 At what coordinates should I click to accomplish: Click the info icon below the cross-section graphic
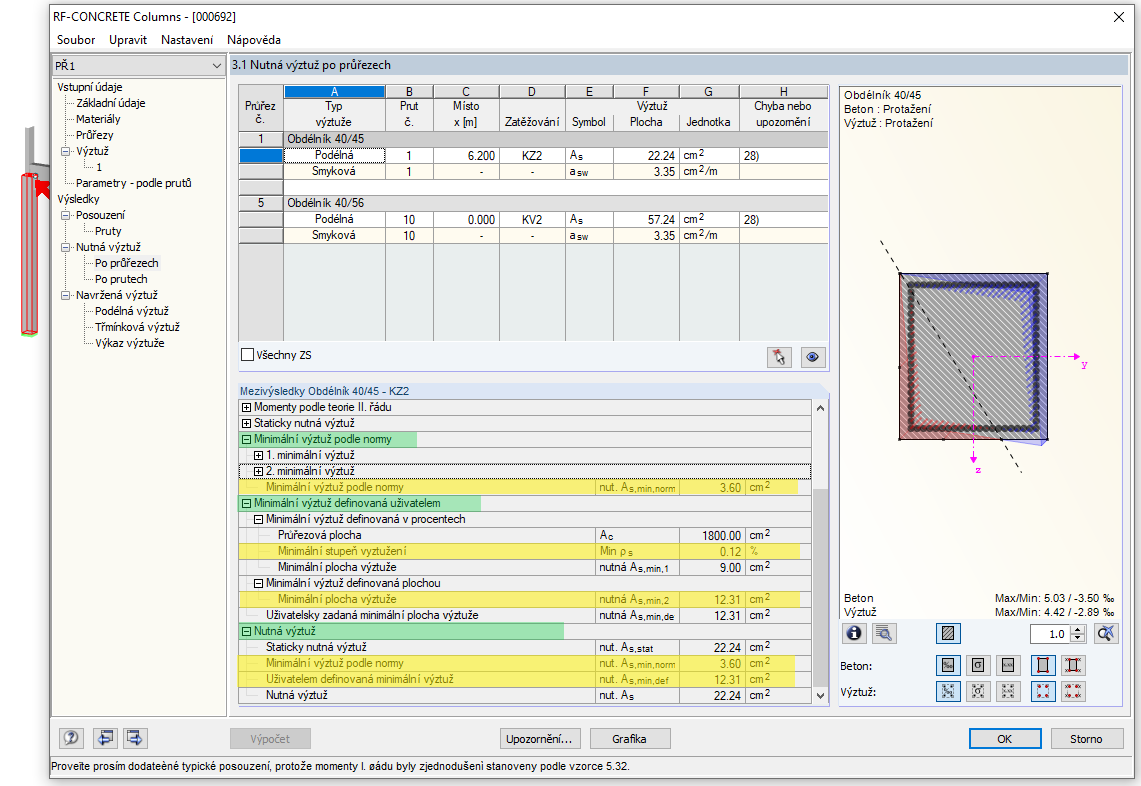854,633
